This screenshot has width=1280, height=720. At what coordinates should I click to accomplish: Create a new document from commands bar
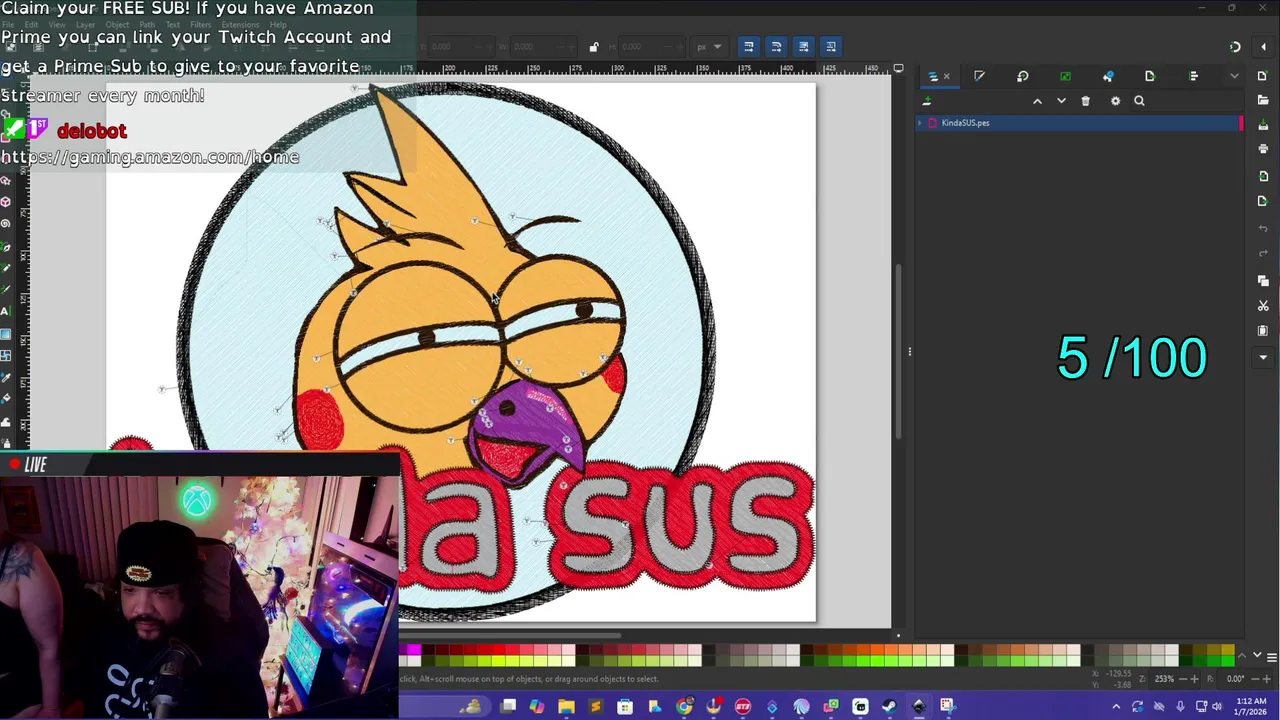[x=1262, y=76]
